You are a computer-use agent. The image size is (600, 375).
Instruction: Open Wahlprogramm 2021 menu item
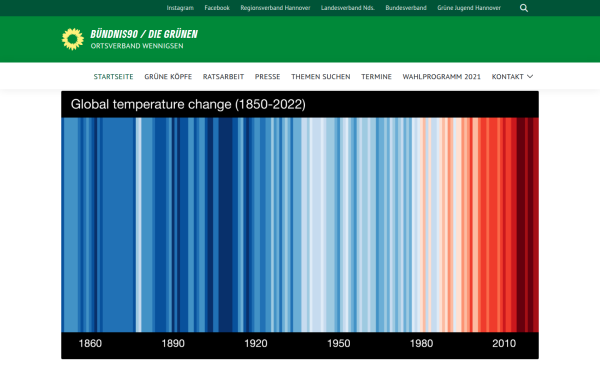point(442,77)
